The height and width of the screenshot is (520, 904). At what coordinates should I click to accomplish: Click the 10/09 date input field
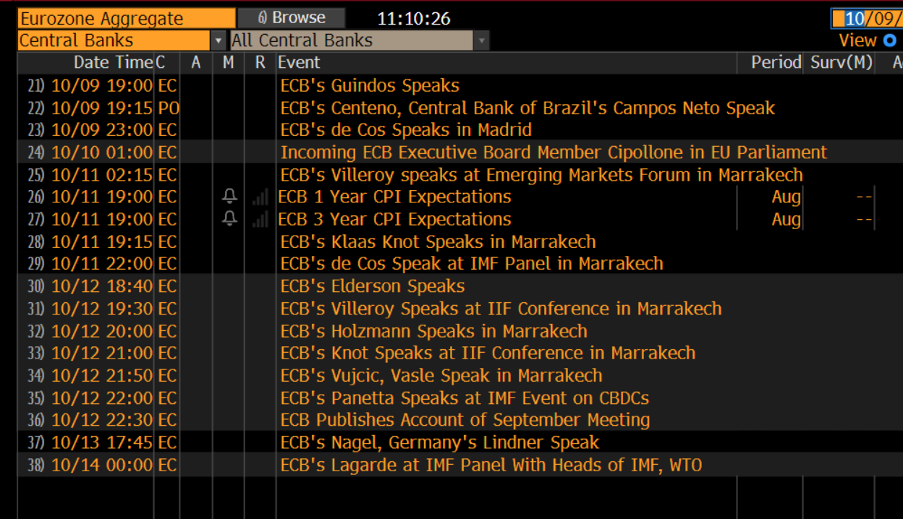click(867, 18)
